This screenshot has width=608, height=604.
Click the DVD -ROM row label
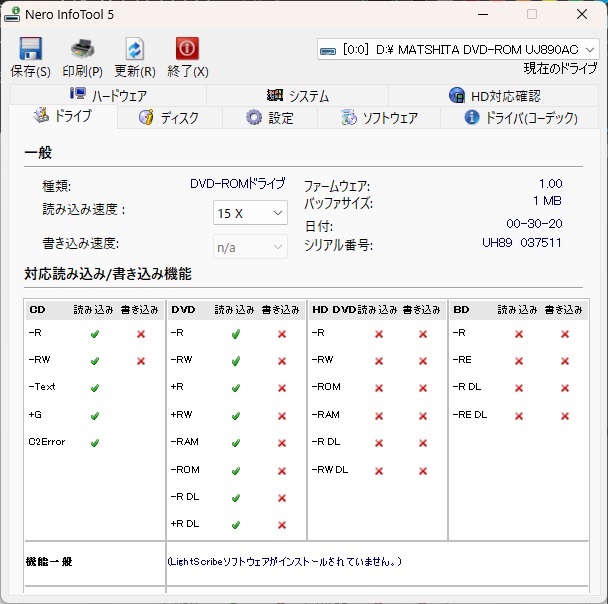tap(185, 469)
